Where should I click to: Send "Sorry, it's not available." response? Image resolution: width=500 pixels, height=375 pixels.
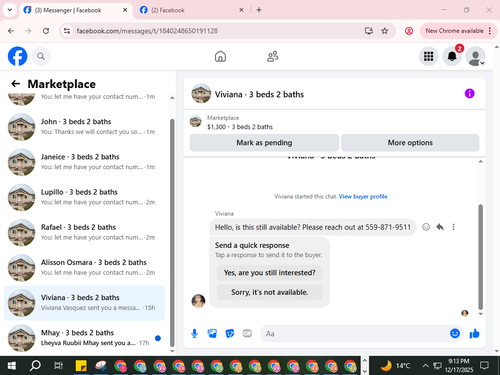269,292
